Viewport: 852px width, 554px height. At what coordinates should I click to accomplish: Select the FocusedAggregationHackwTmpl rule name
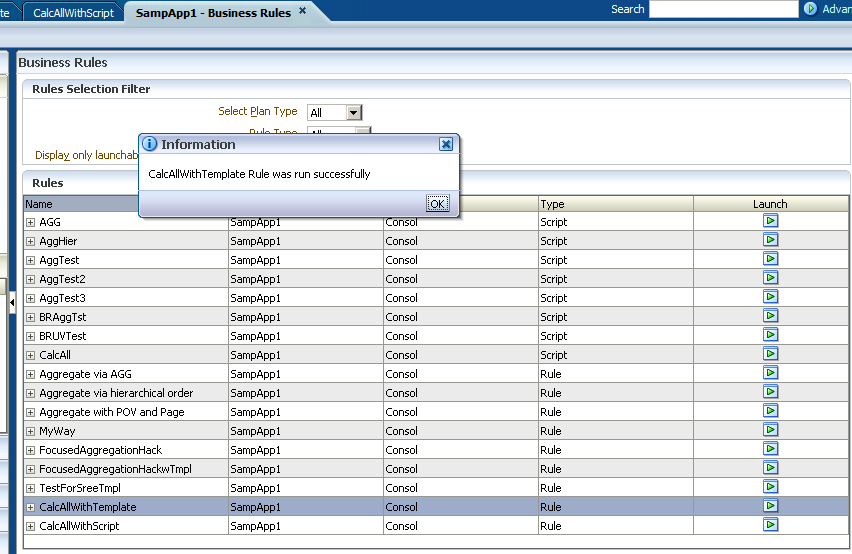pos(115,469)
